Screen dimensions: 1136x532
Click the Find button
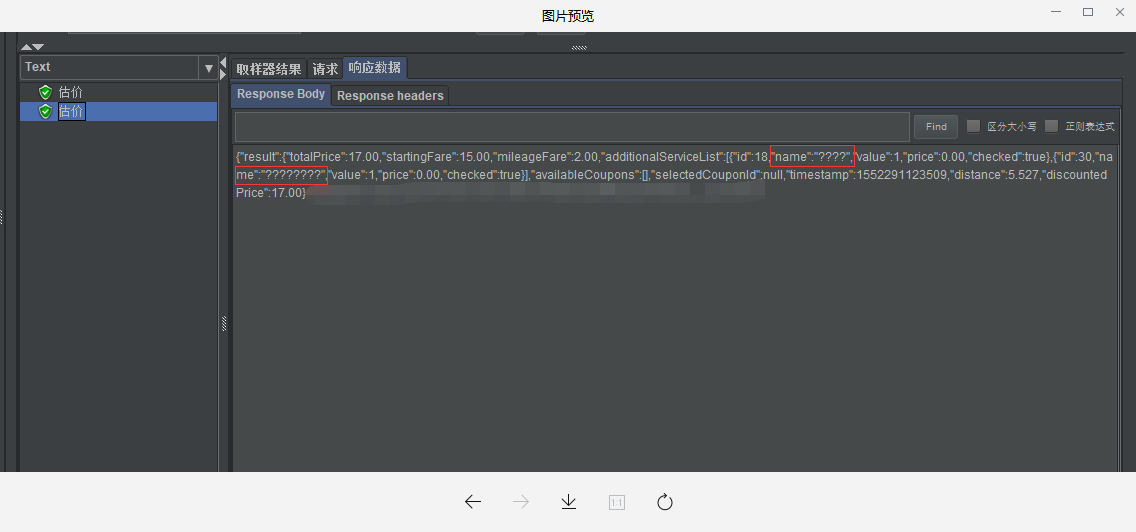click(x=936, y=127)
